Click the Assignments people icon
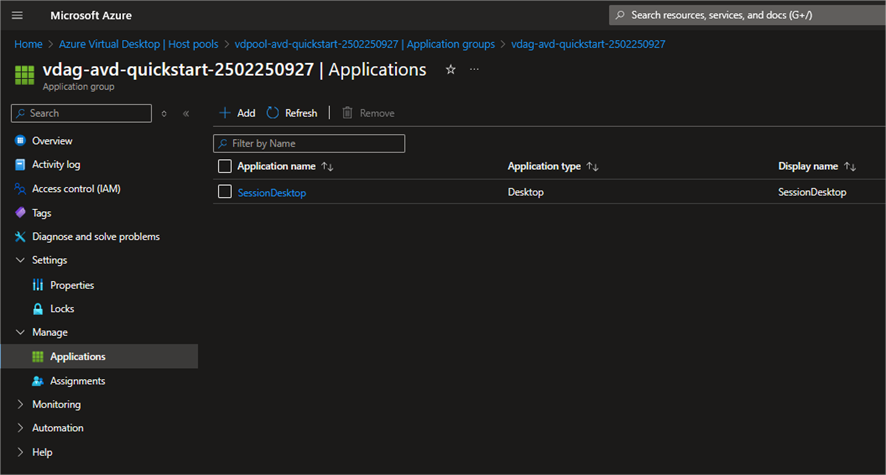 tap(38, 381)
